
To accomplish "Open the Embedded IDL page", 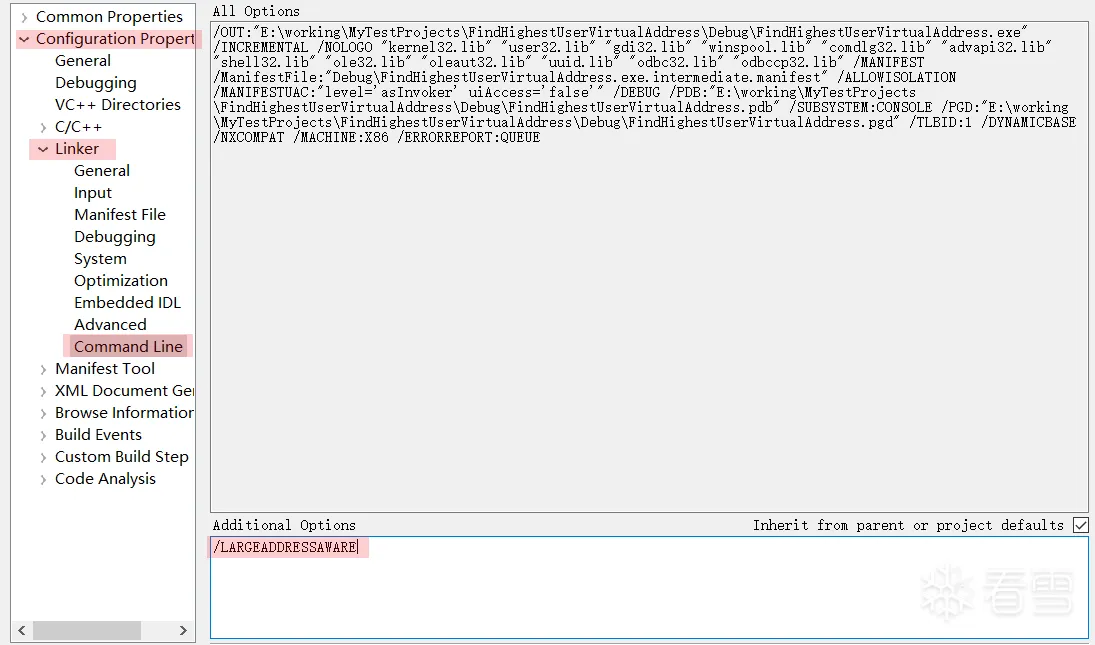I will click(127, 303).
